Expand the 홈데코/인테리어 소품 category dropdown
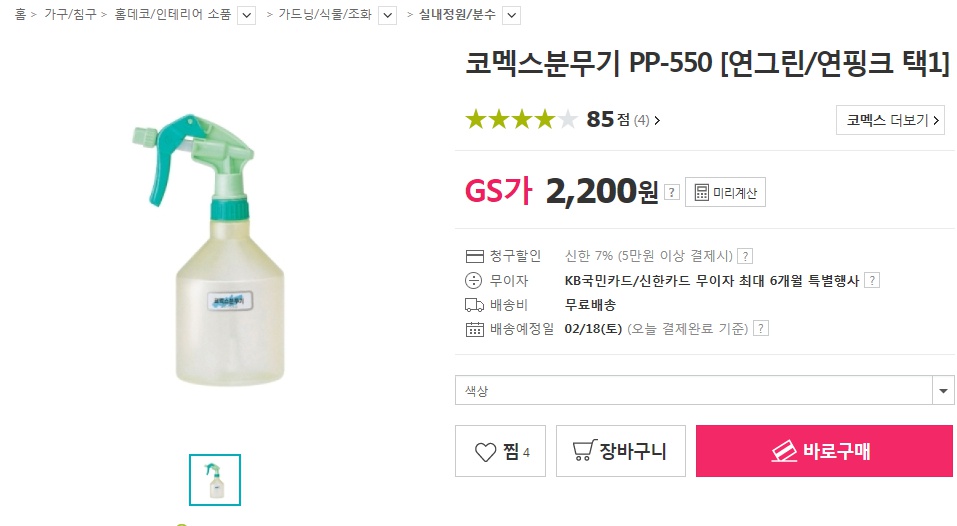 click(x=247, y=15)
